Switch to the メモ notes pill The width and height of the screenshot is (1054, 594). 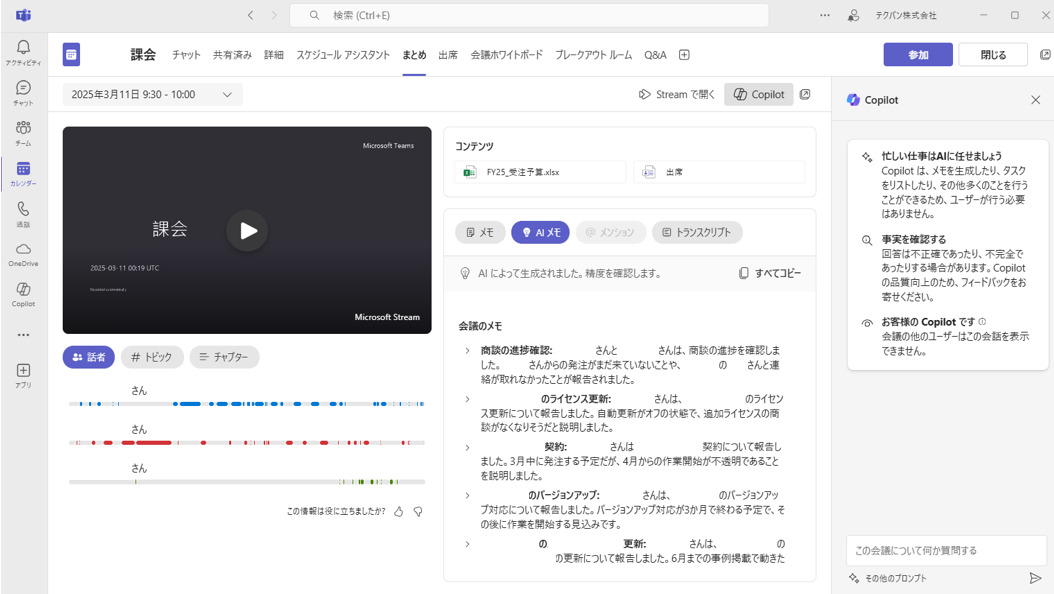pos(480,232)
